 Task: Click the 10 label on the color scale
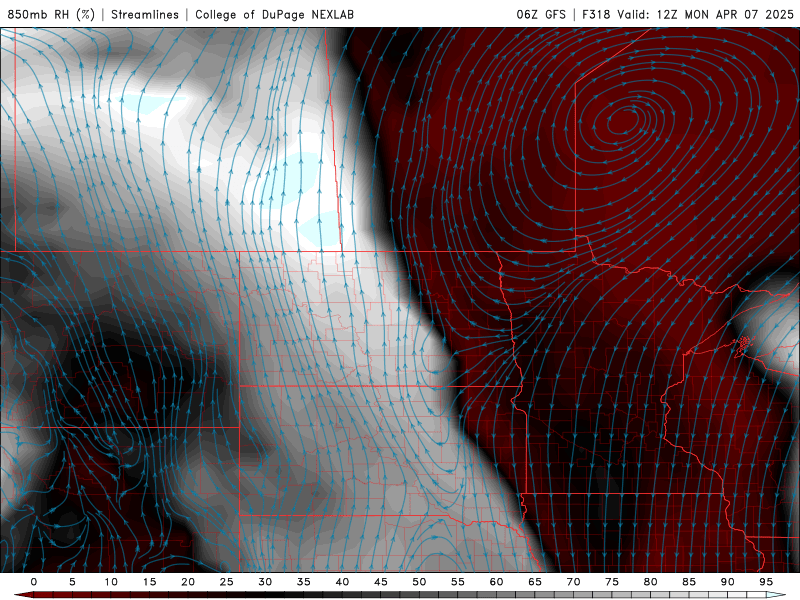pyautogui.click(x=111, y=582)
